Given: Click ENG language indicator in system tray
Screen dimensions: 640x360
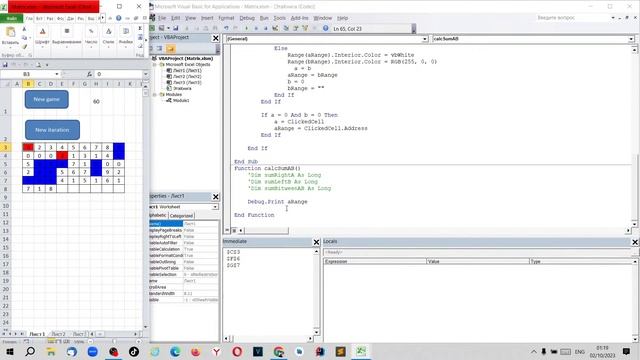Looking at the screenshot, I should click(x=580, y=351).
